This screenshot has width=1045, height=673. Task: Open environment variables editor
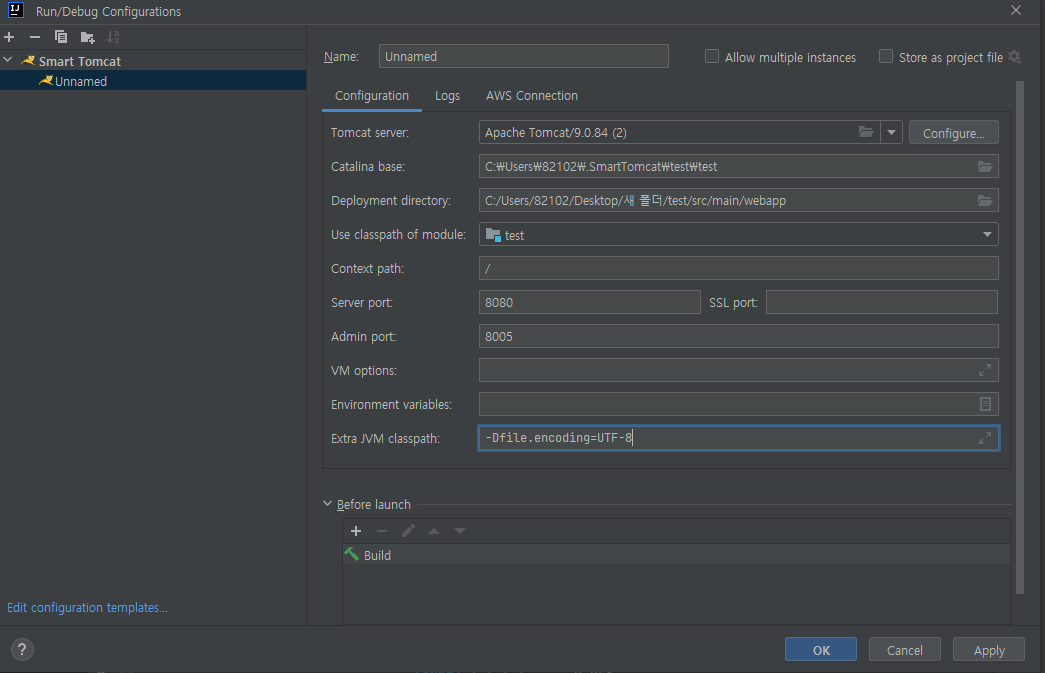click(985, 404)
